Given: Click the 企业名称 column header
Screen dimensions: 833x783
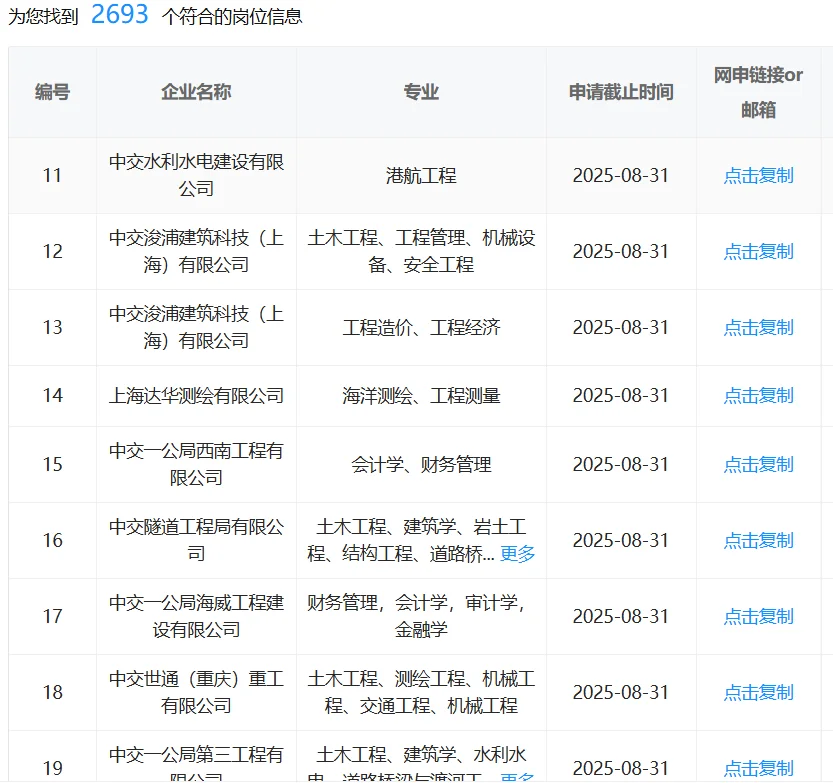Looking at the screenshot, I should tap(196, 92).
